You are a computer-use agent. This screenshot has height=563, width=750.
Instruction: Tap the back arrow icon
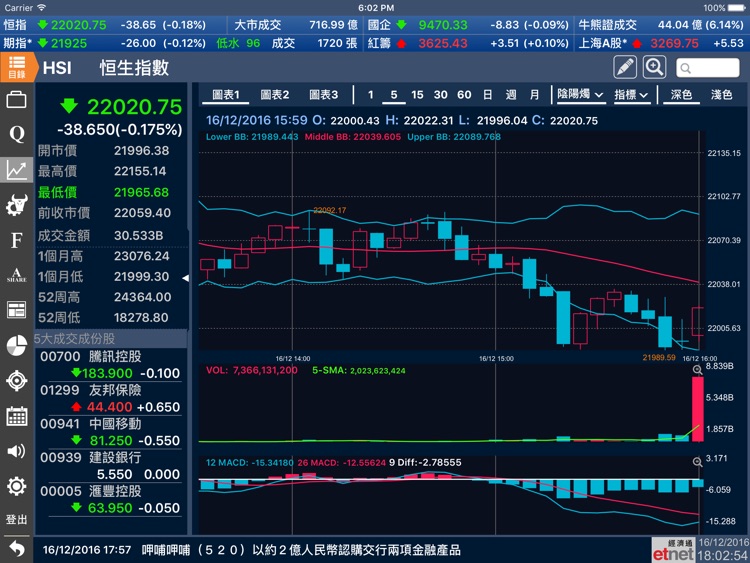[x=16, y=549]
